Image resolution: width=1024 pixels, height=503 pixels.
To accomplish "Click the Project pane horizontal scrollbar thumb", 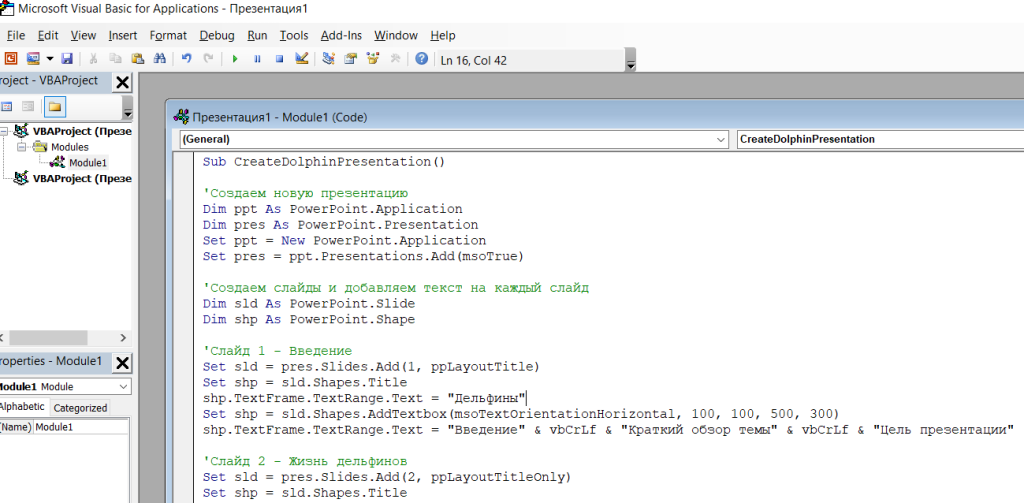I will [x=48, y=338].
